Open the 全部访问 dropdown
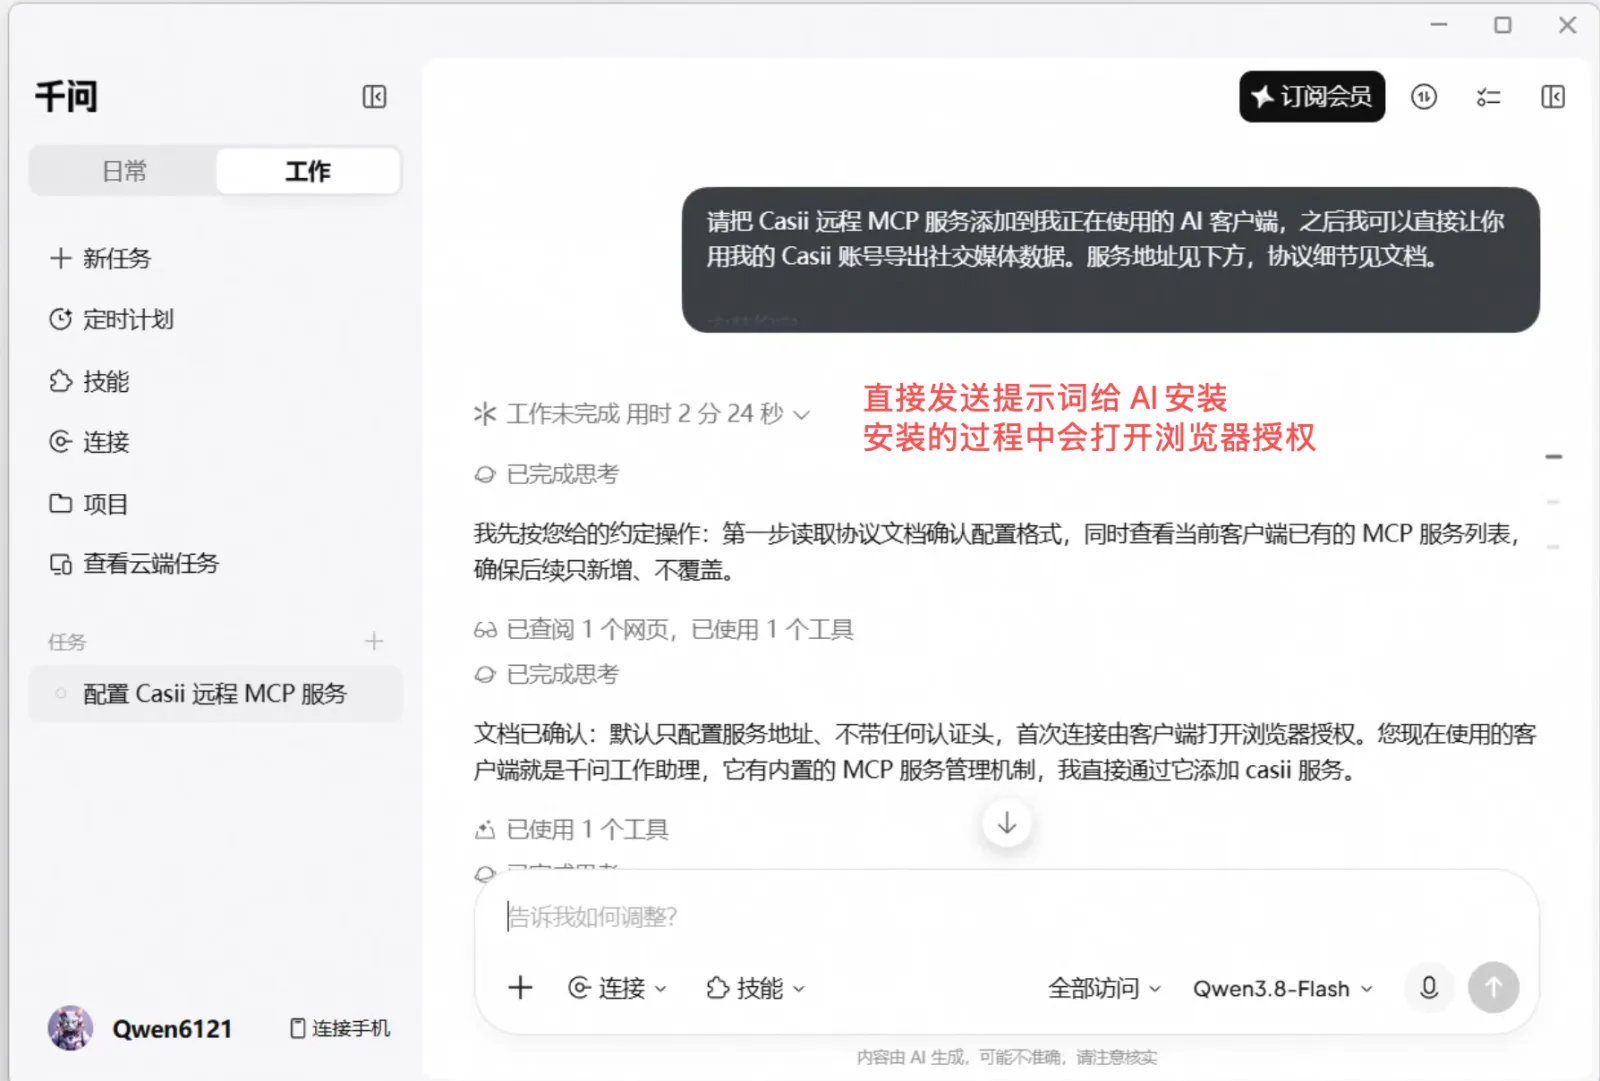 pyautogui.click(x=1104, y=988)
